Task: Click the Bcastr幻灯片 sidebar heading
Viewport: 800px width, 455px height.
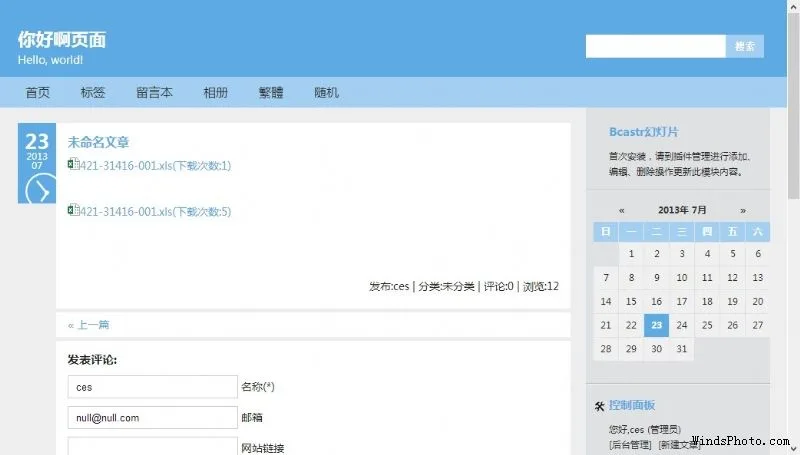Action: (644, 132)
